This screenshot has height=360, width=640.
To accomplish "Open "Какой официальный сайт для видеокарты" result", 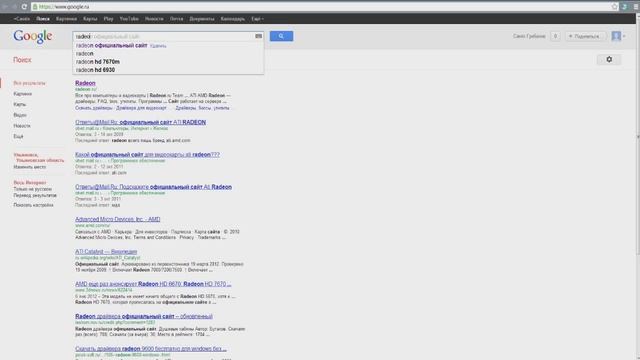I will click(x=147, y=154).
